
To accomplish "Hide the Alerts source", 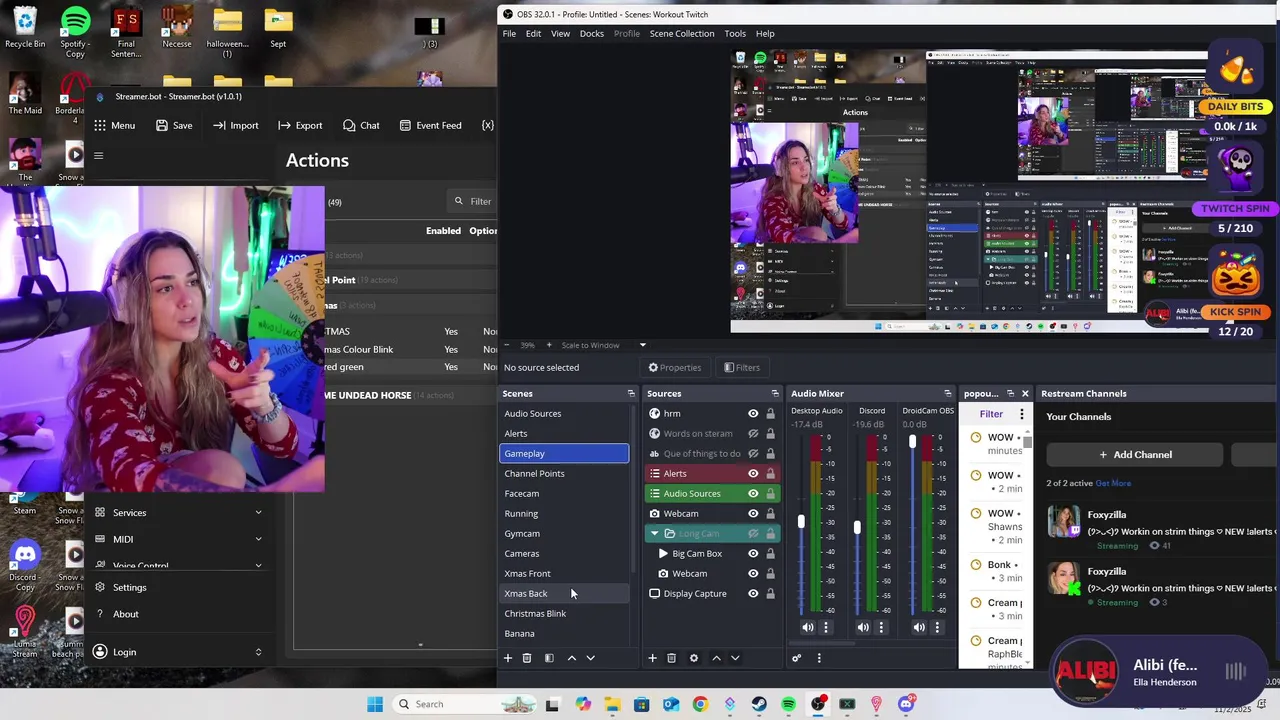I will click(753, 473).
